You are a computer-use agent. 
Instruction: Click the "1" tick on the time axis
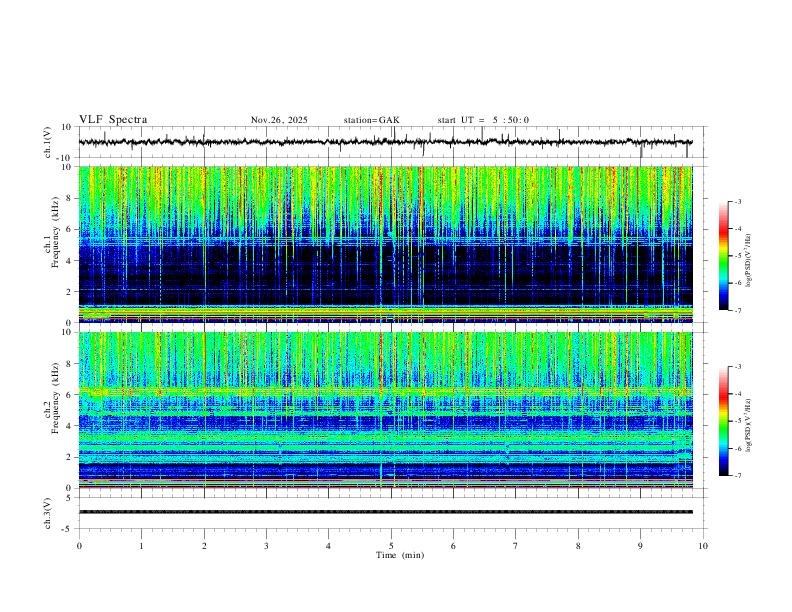pos(141,546)
